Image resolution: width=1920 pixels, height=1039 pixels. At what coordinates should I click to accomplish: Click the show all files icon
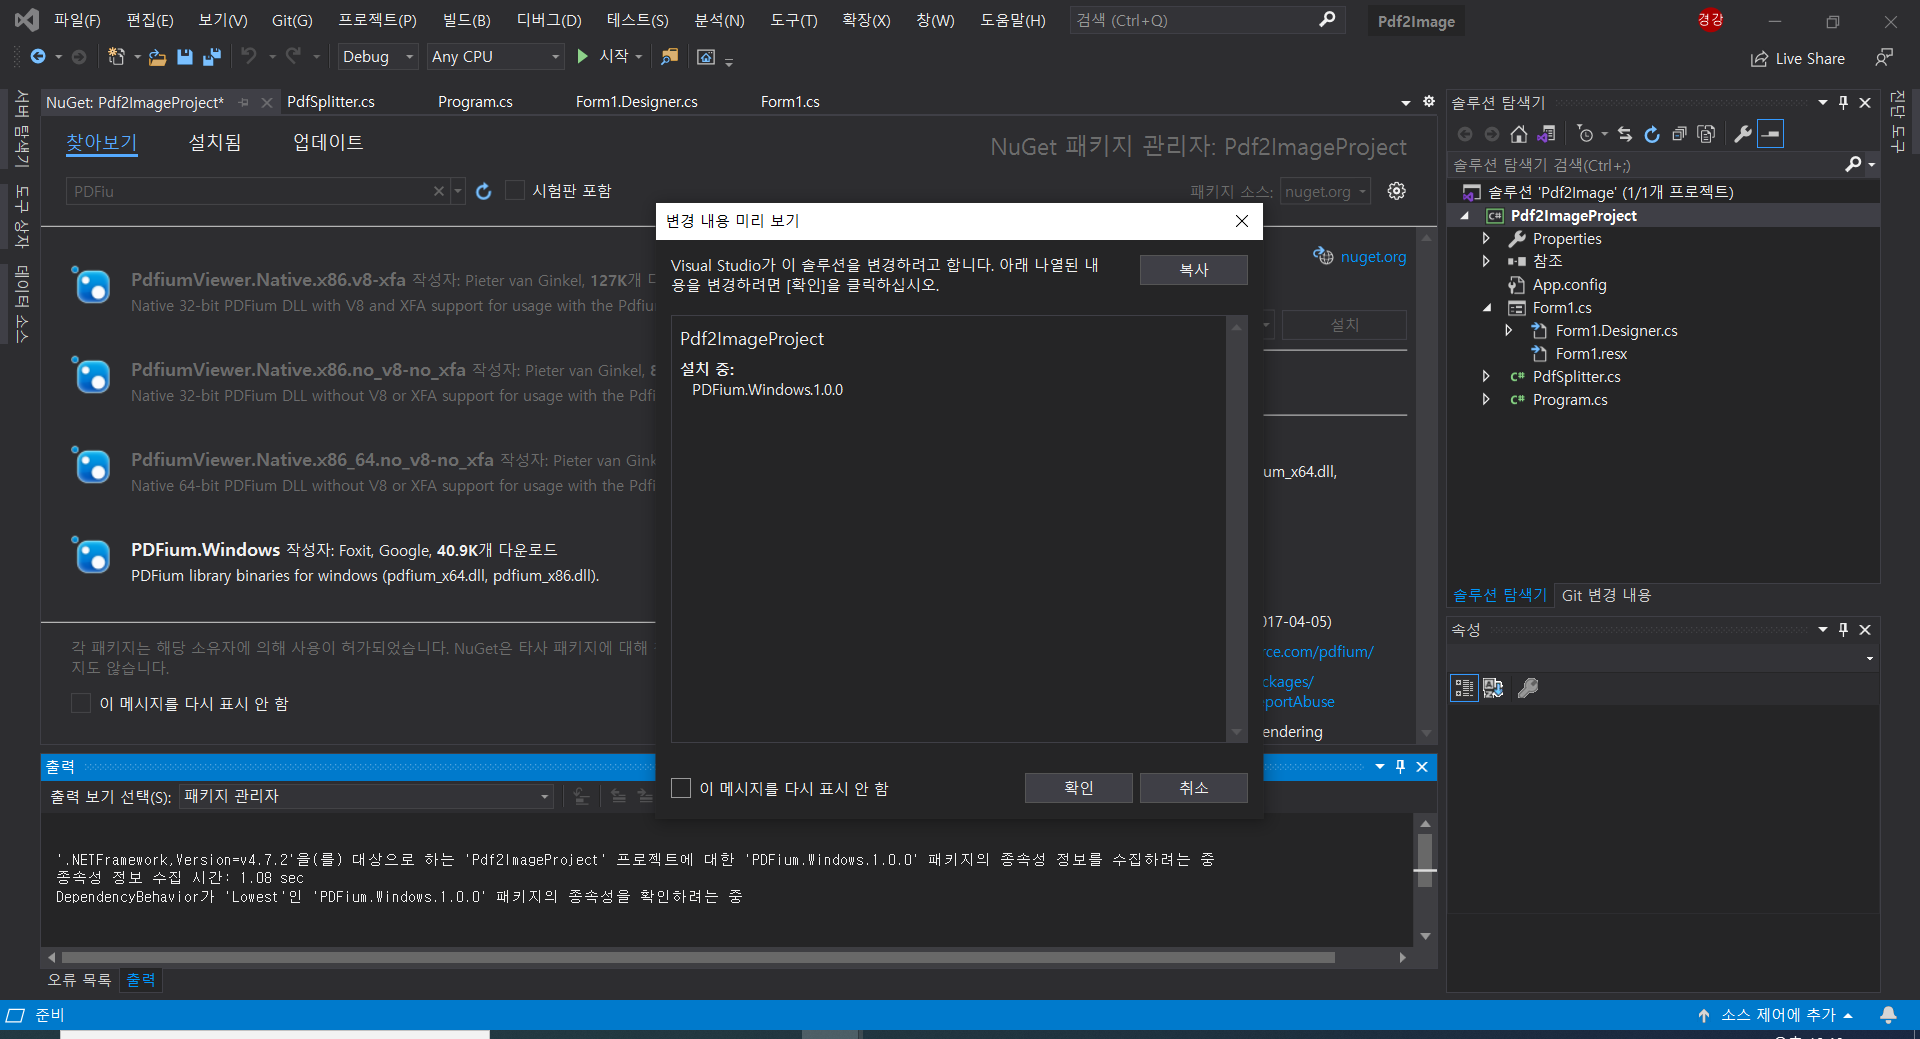(x=1707, y=134)
